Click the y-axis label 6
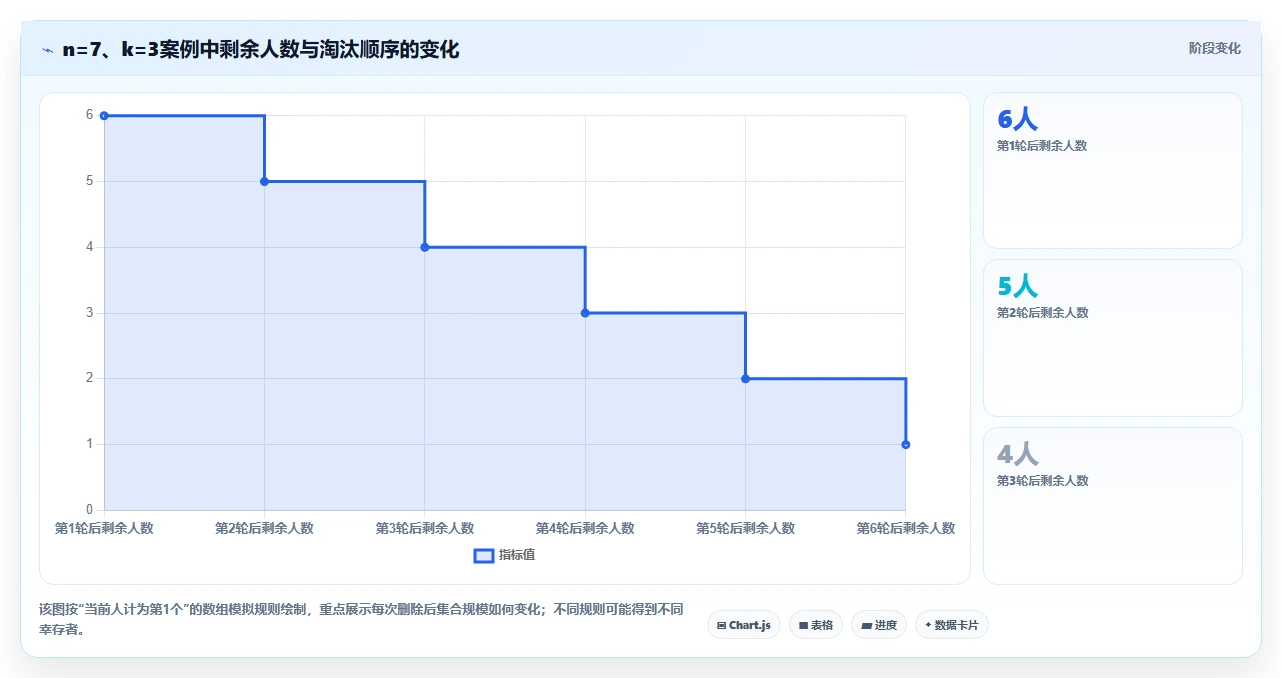The height and width of the screenshot is (678, 1282). [89, 115]
